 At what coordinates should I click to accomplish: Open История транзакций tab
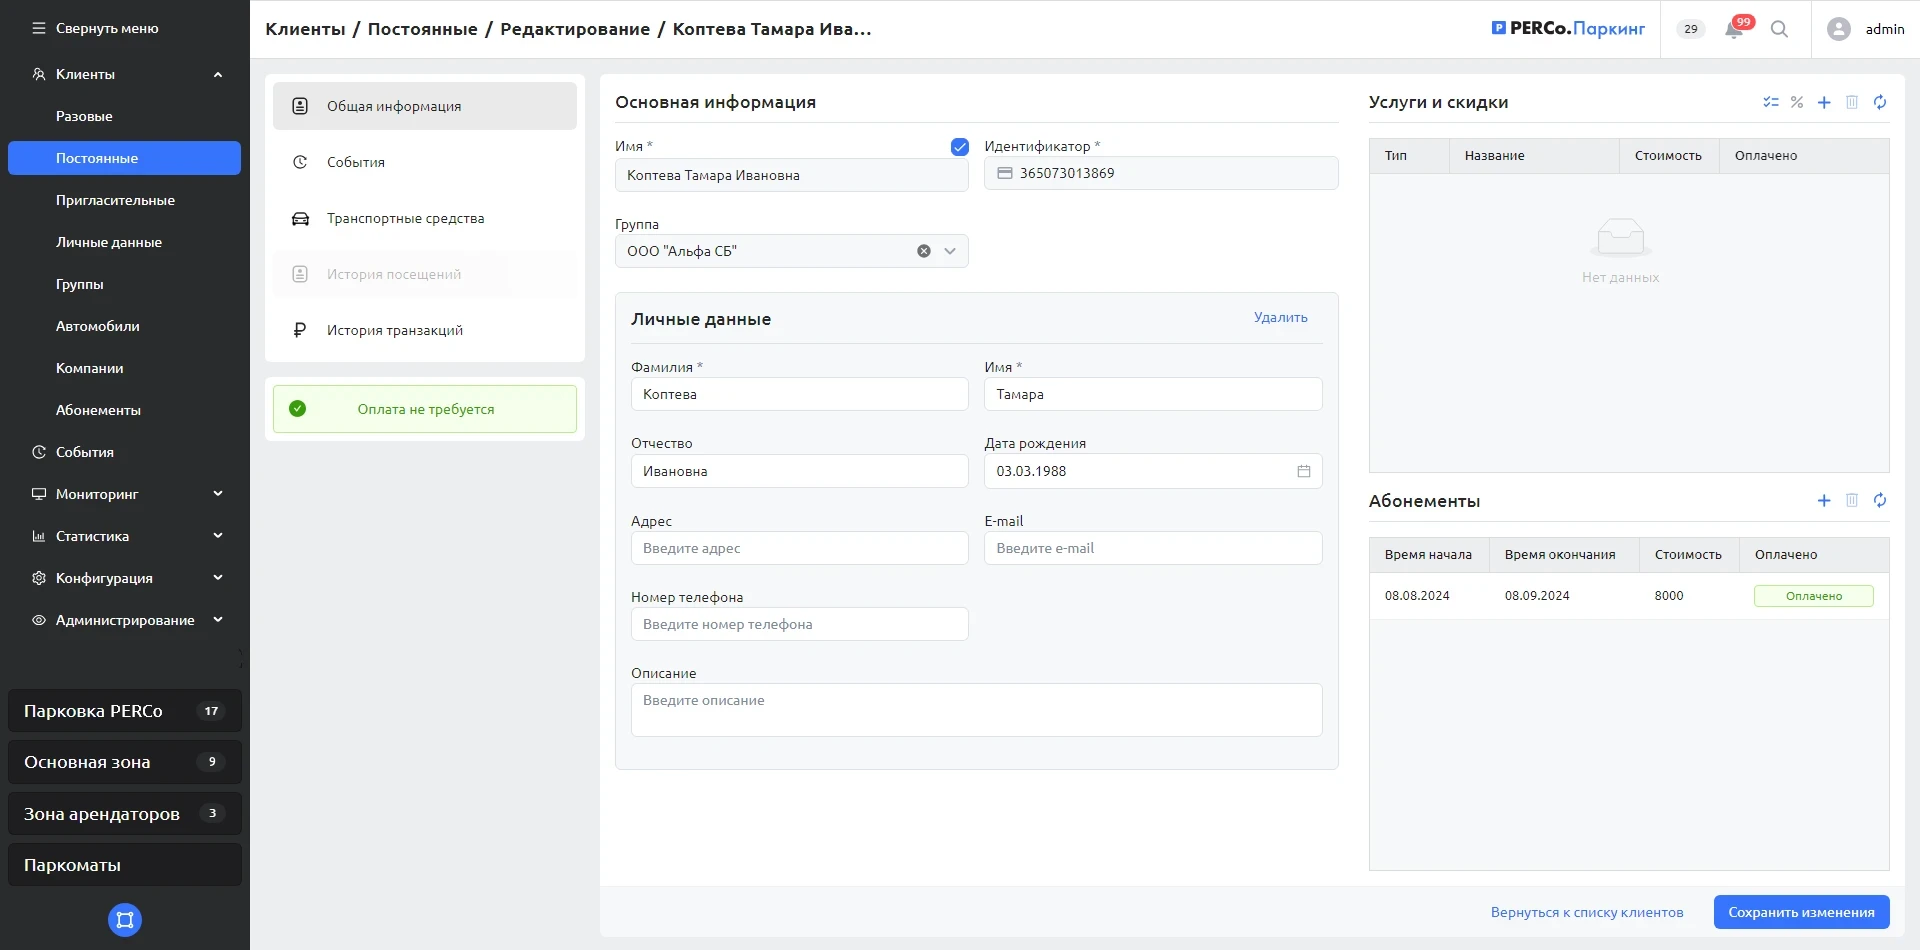tap(394, 330)
